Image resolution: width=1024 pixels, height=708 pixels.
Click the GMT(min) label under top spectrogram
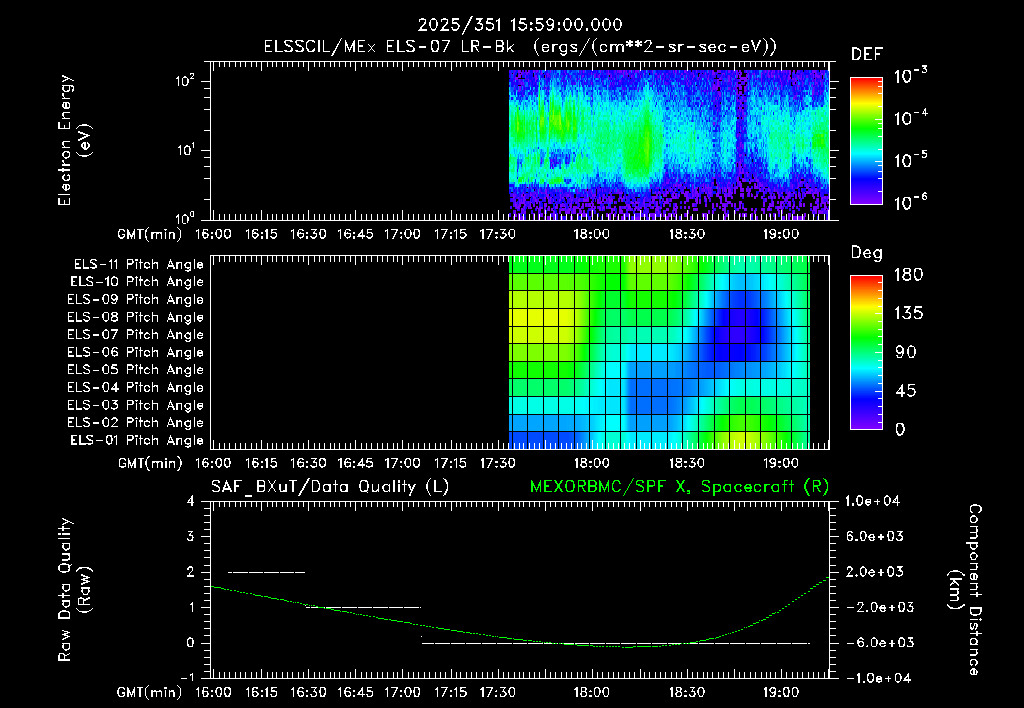(150, 234)
